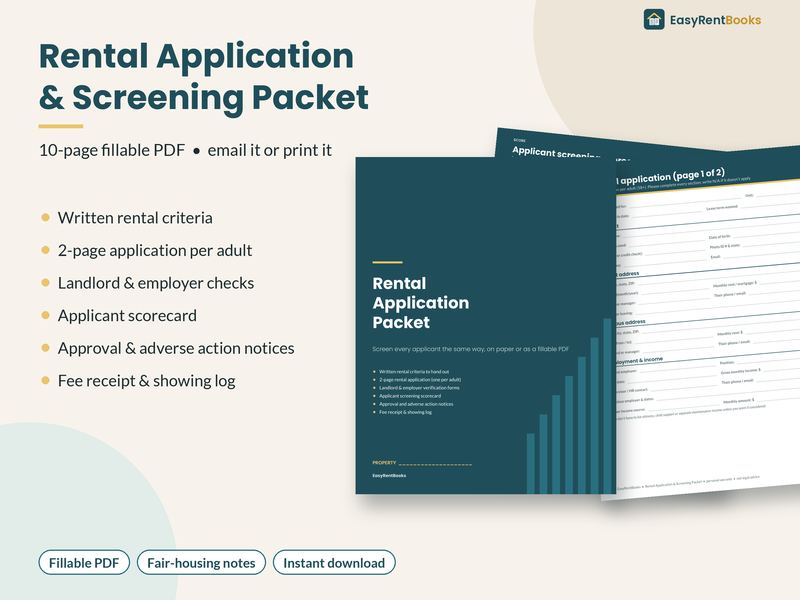Select the '2-page application per adult' bullet

tap(155, 251)
